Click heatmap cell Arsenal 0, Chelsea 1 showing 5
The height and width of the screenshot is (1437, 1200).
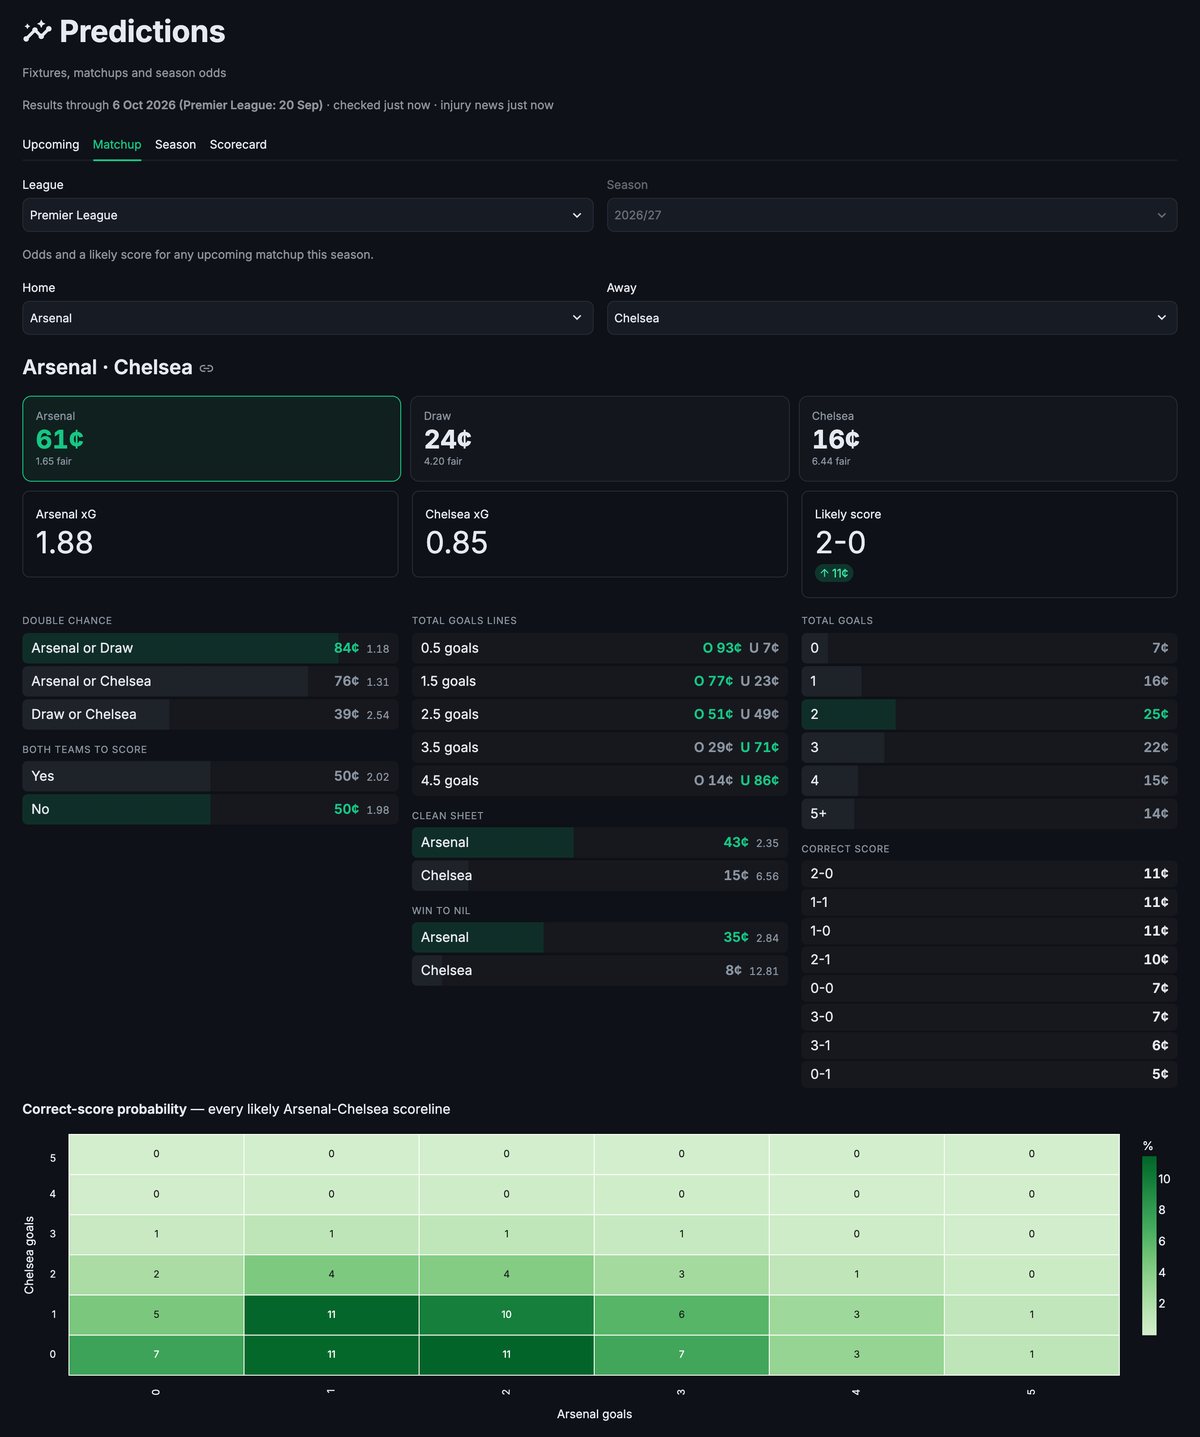pyautogui.click(x=156, y=1314)
